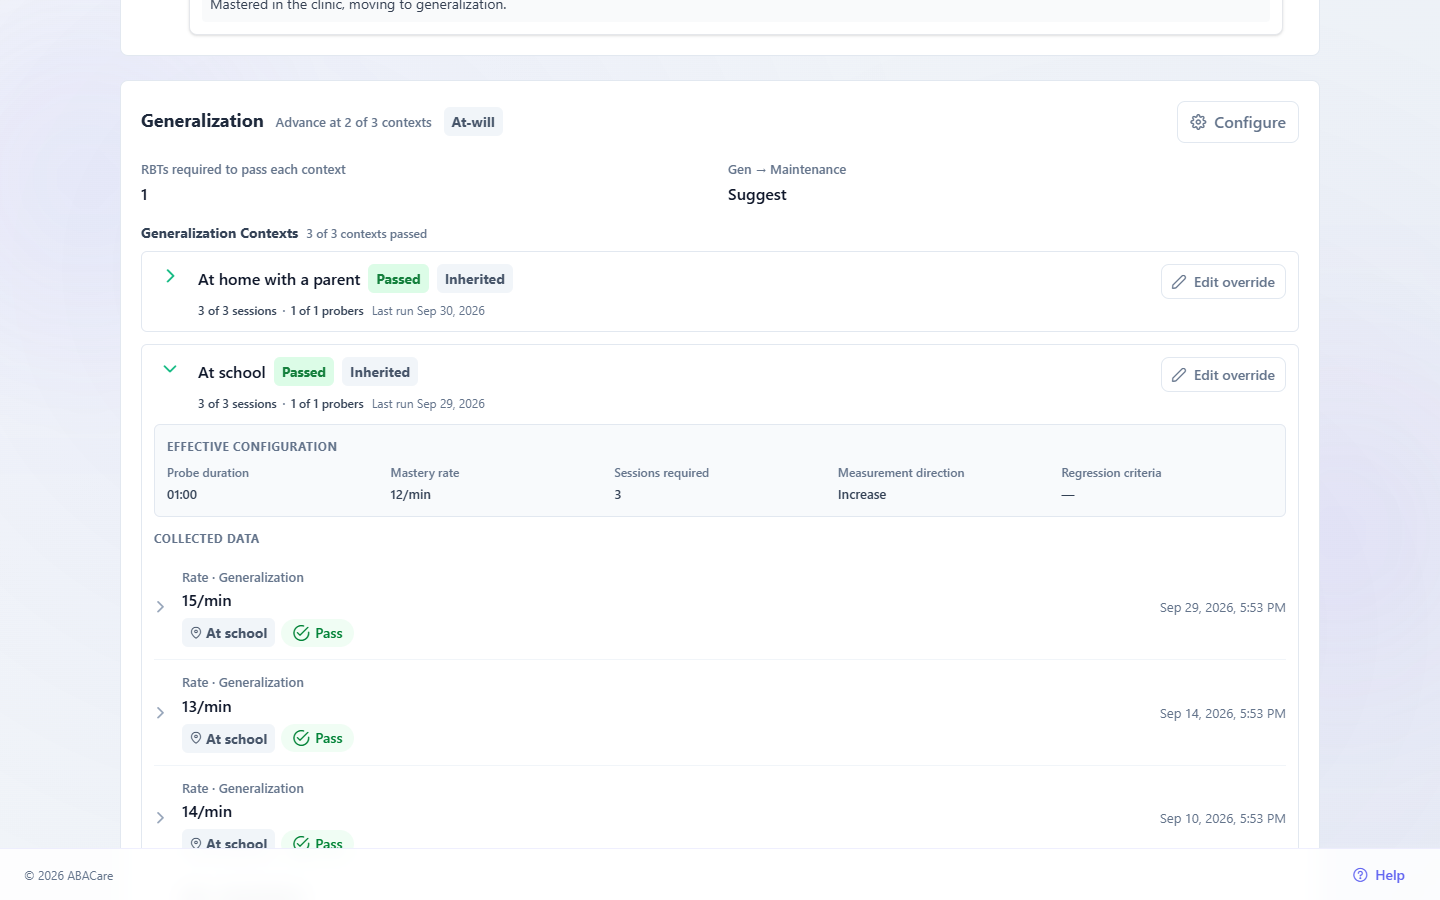1440x900 pixels.
Task: Expand the 14/min data record
Action: pyautogui.click(x=160, y=818)
